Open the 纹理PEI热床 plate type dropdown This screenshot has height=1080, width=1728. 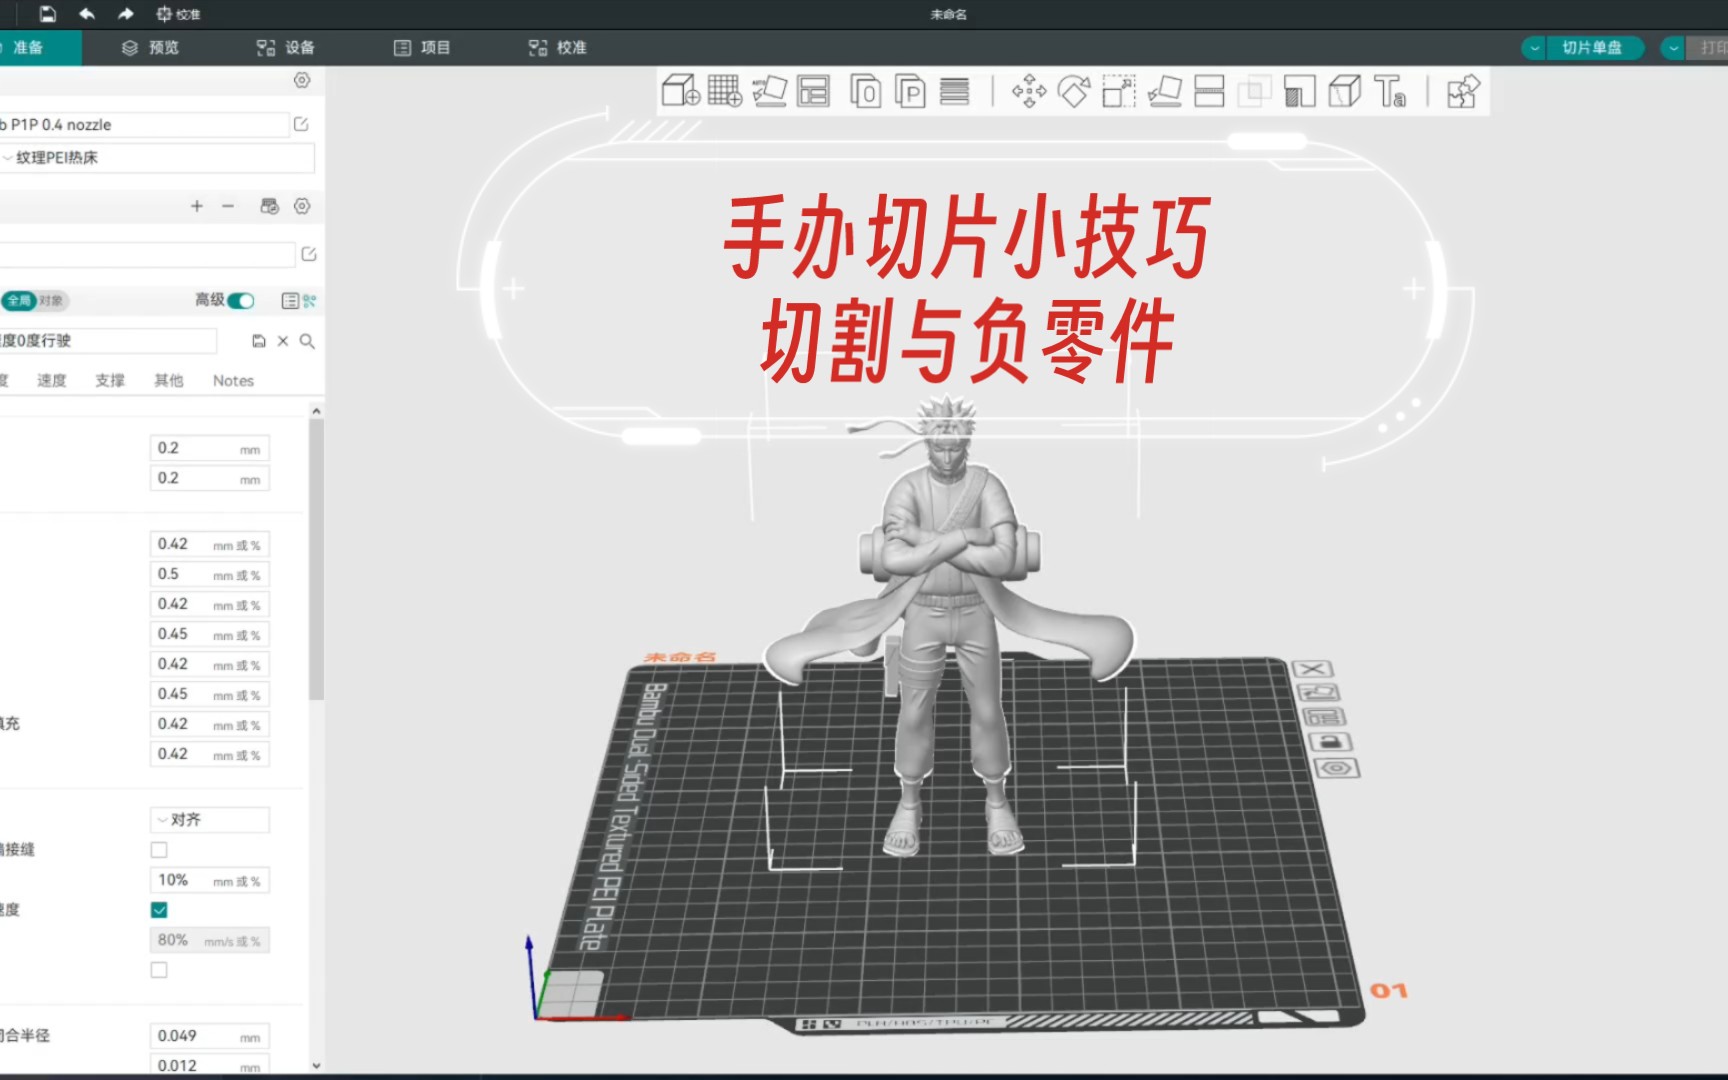pyautogui.click(x=157, y=158)
